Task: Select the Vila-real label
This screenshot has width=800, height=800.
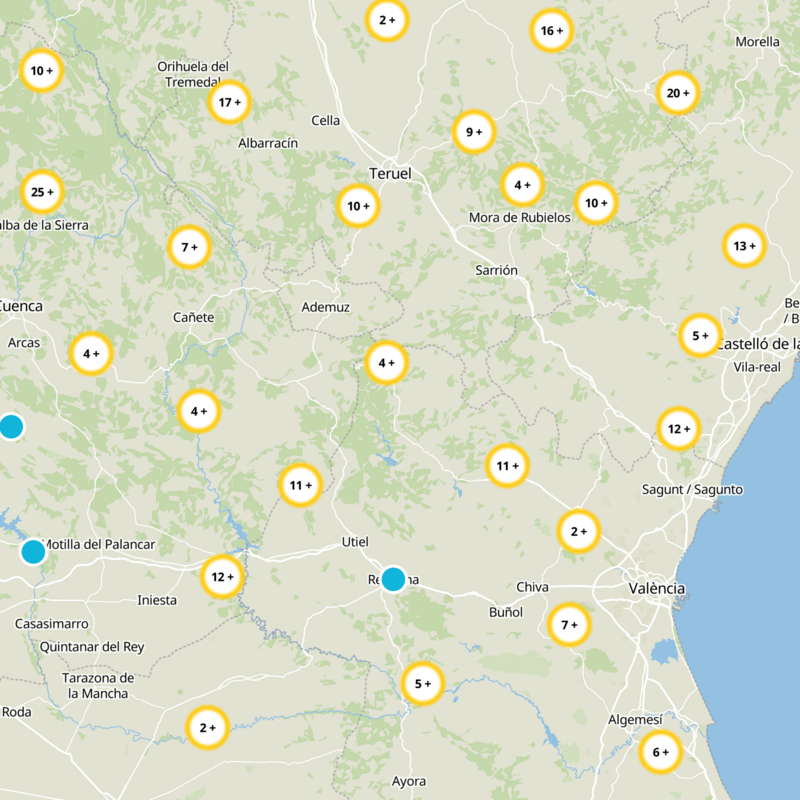Action: [x=757, y=367]
